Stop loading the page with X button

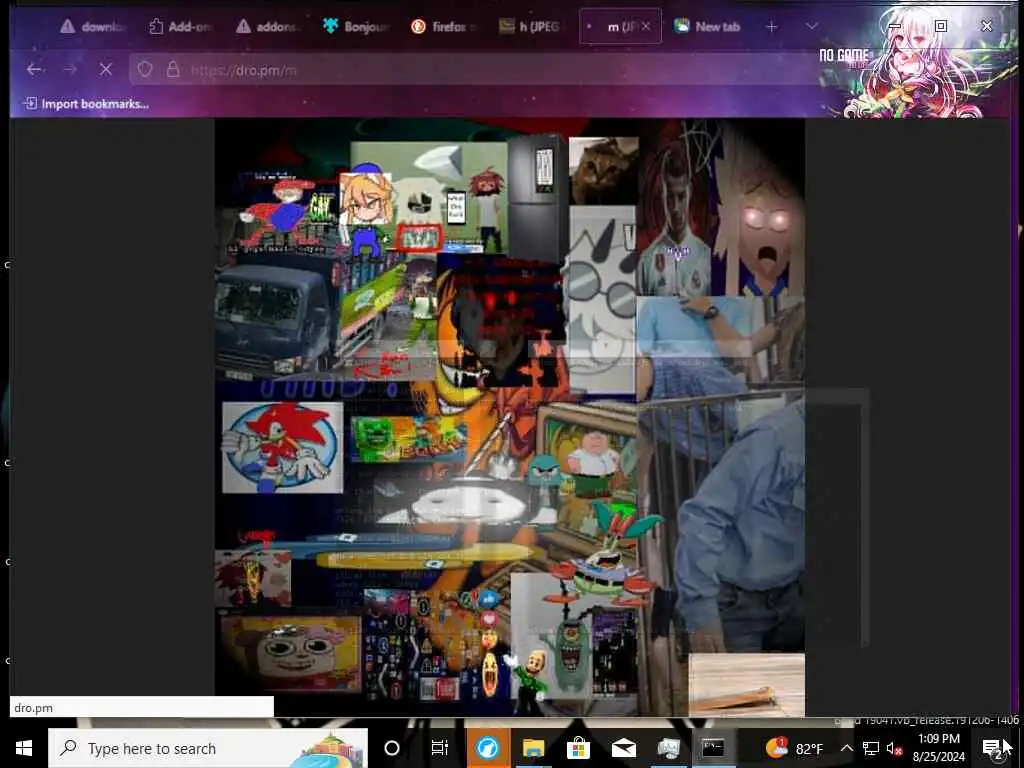click(x=106, y=69)
